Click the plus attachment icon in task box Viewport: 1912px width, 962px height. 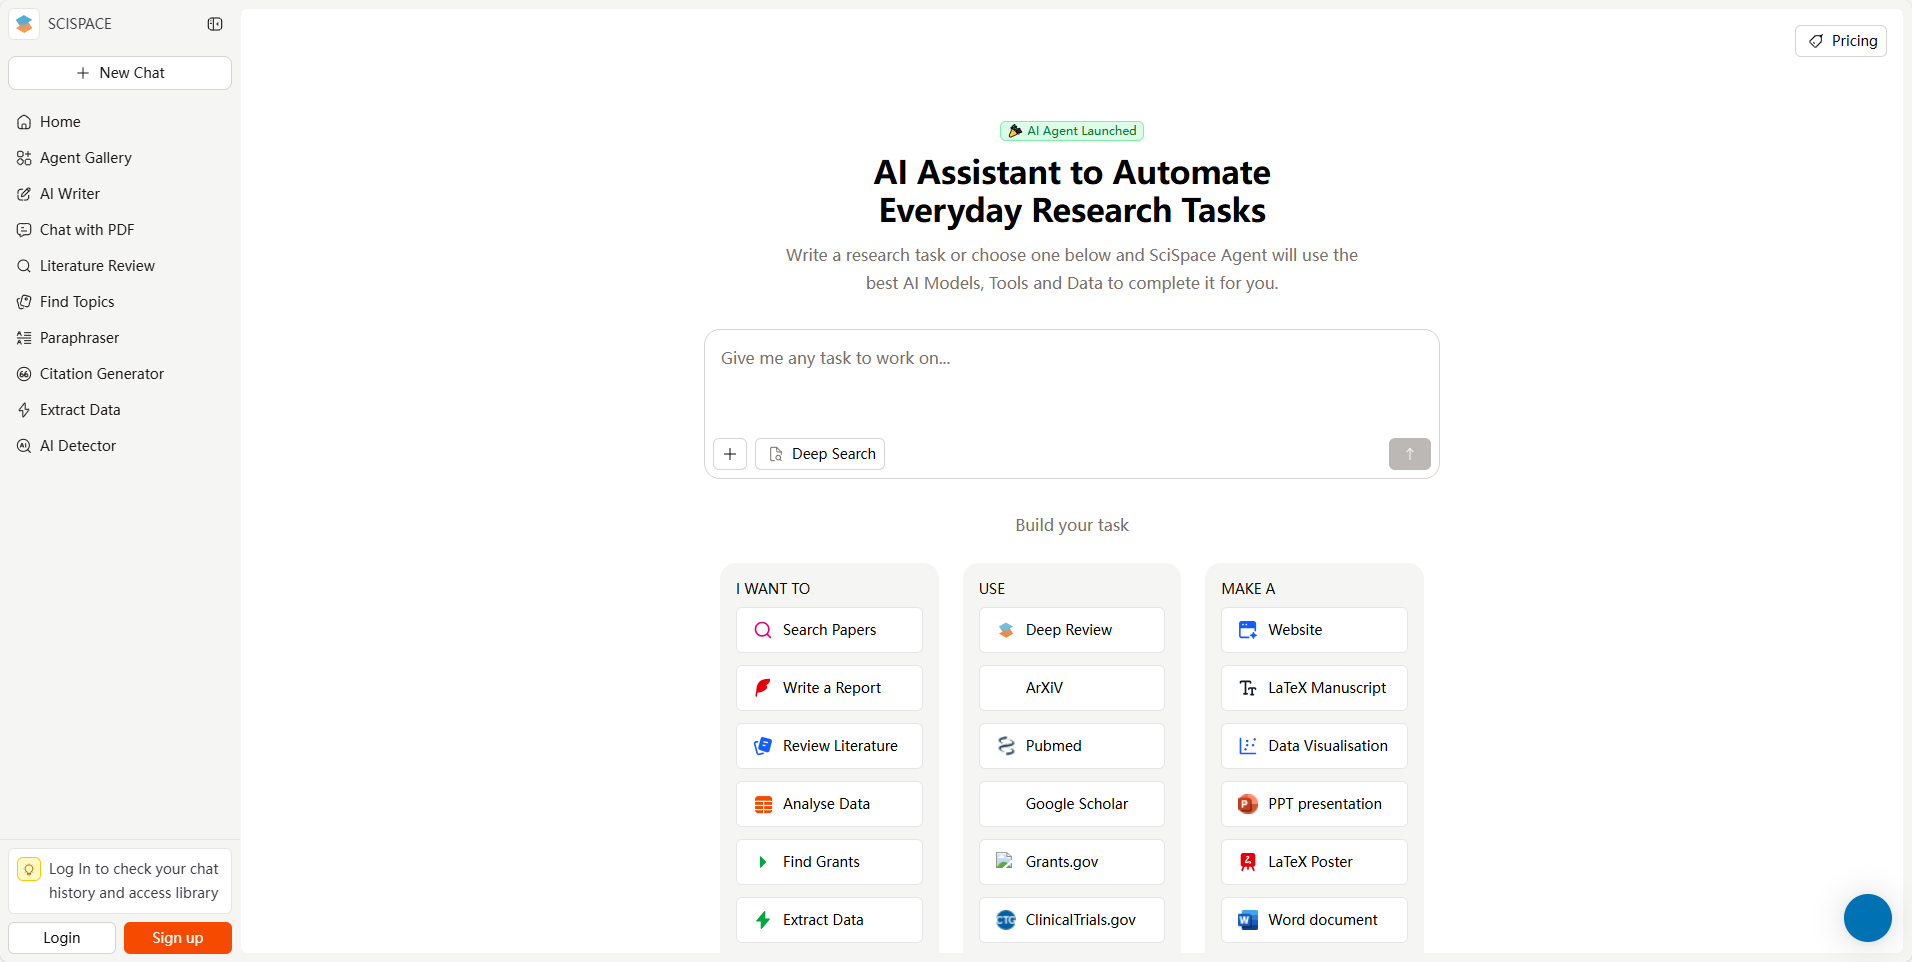coord(730,454)
